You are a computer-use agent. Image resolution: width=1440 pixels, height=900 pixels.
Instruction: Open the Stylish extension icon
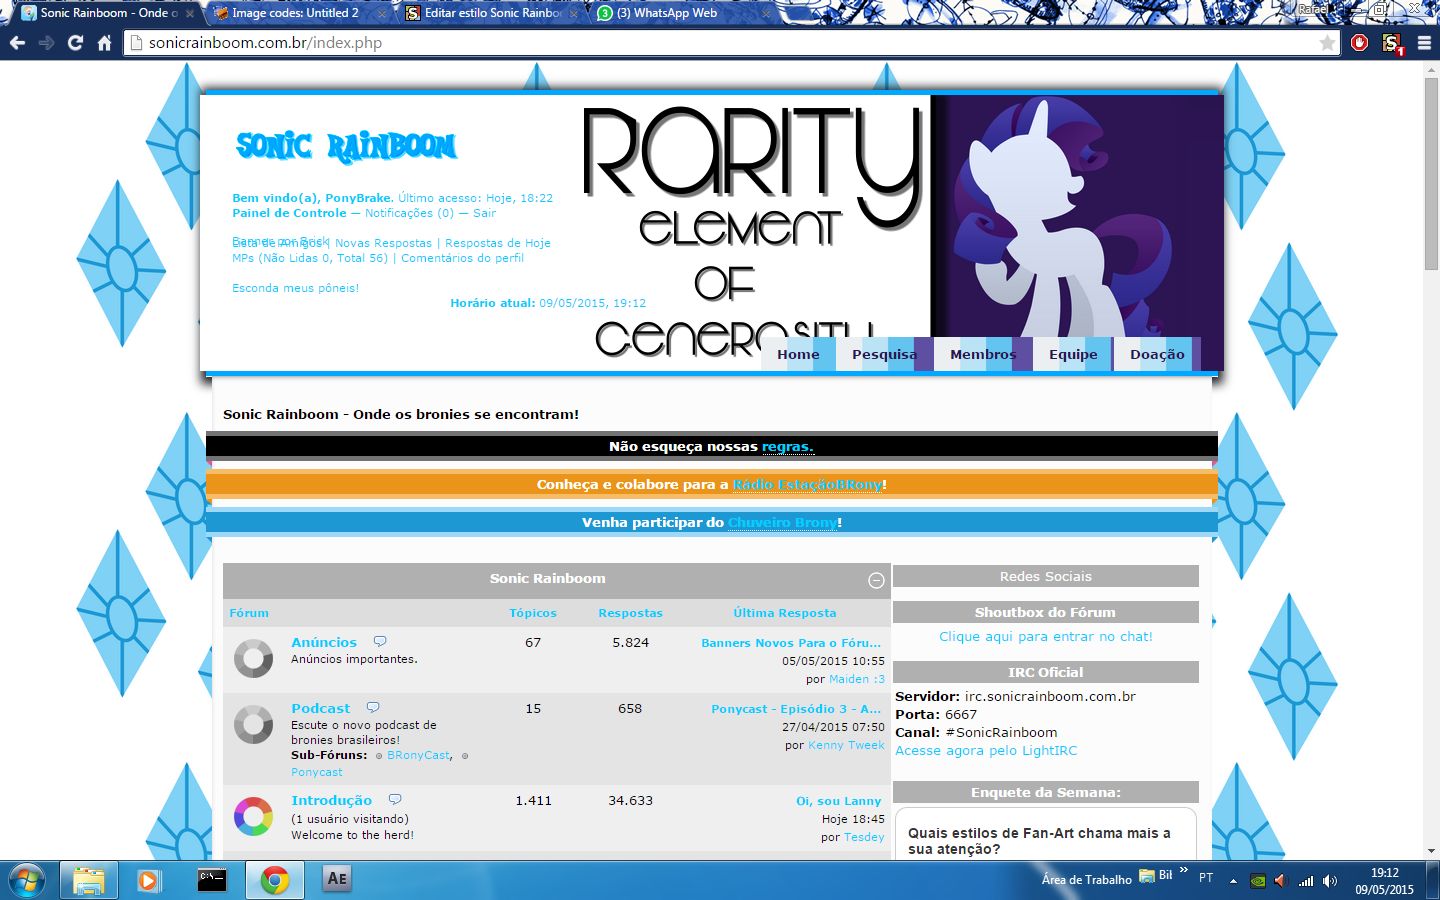coord(1392,43)
